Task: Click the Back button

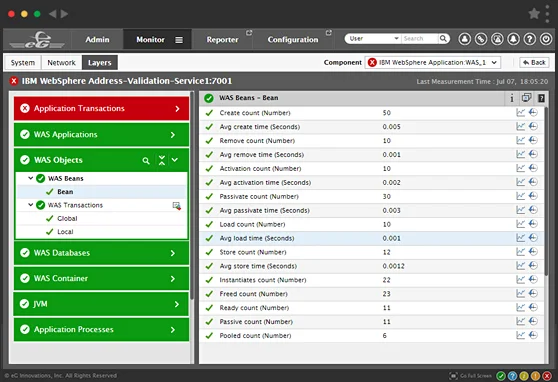Action: pos(534,62)
